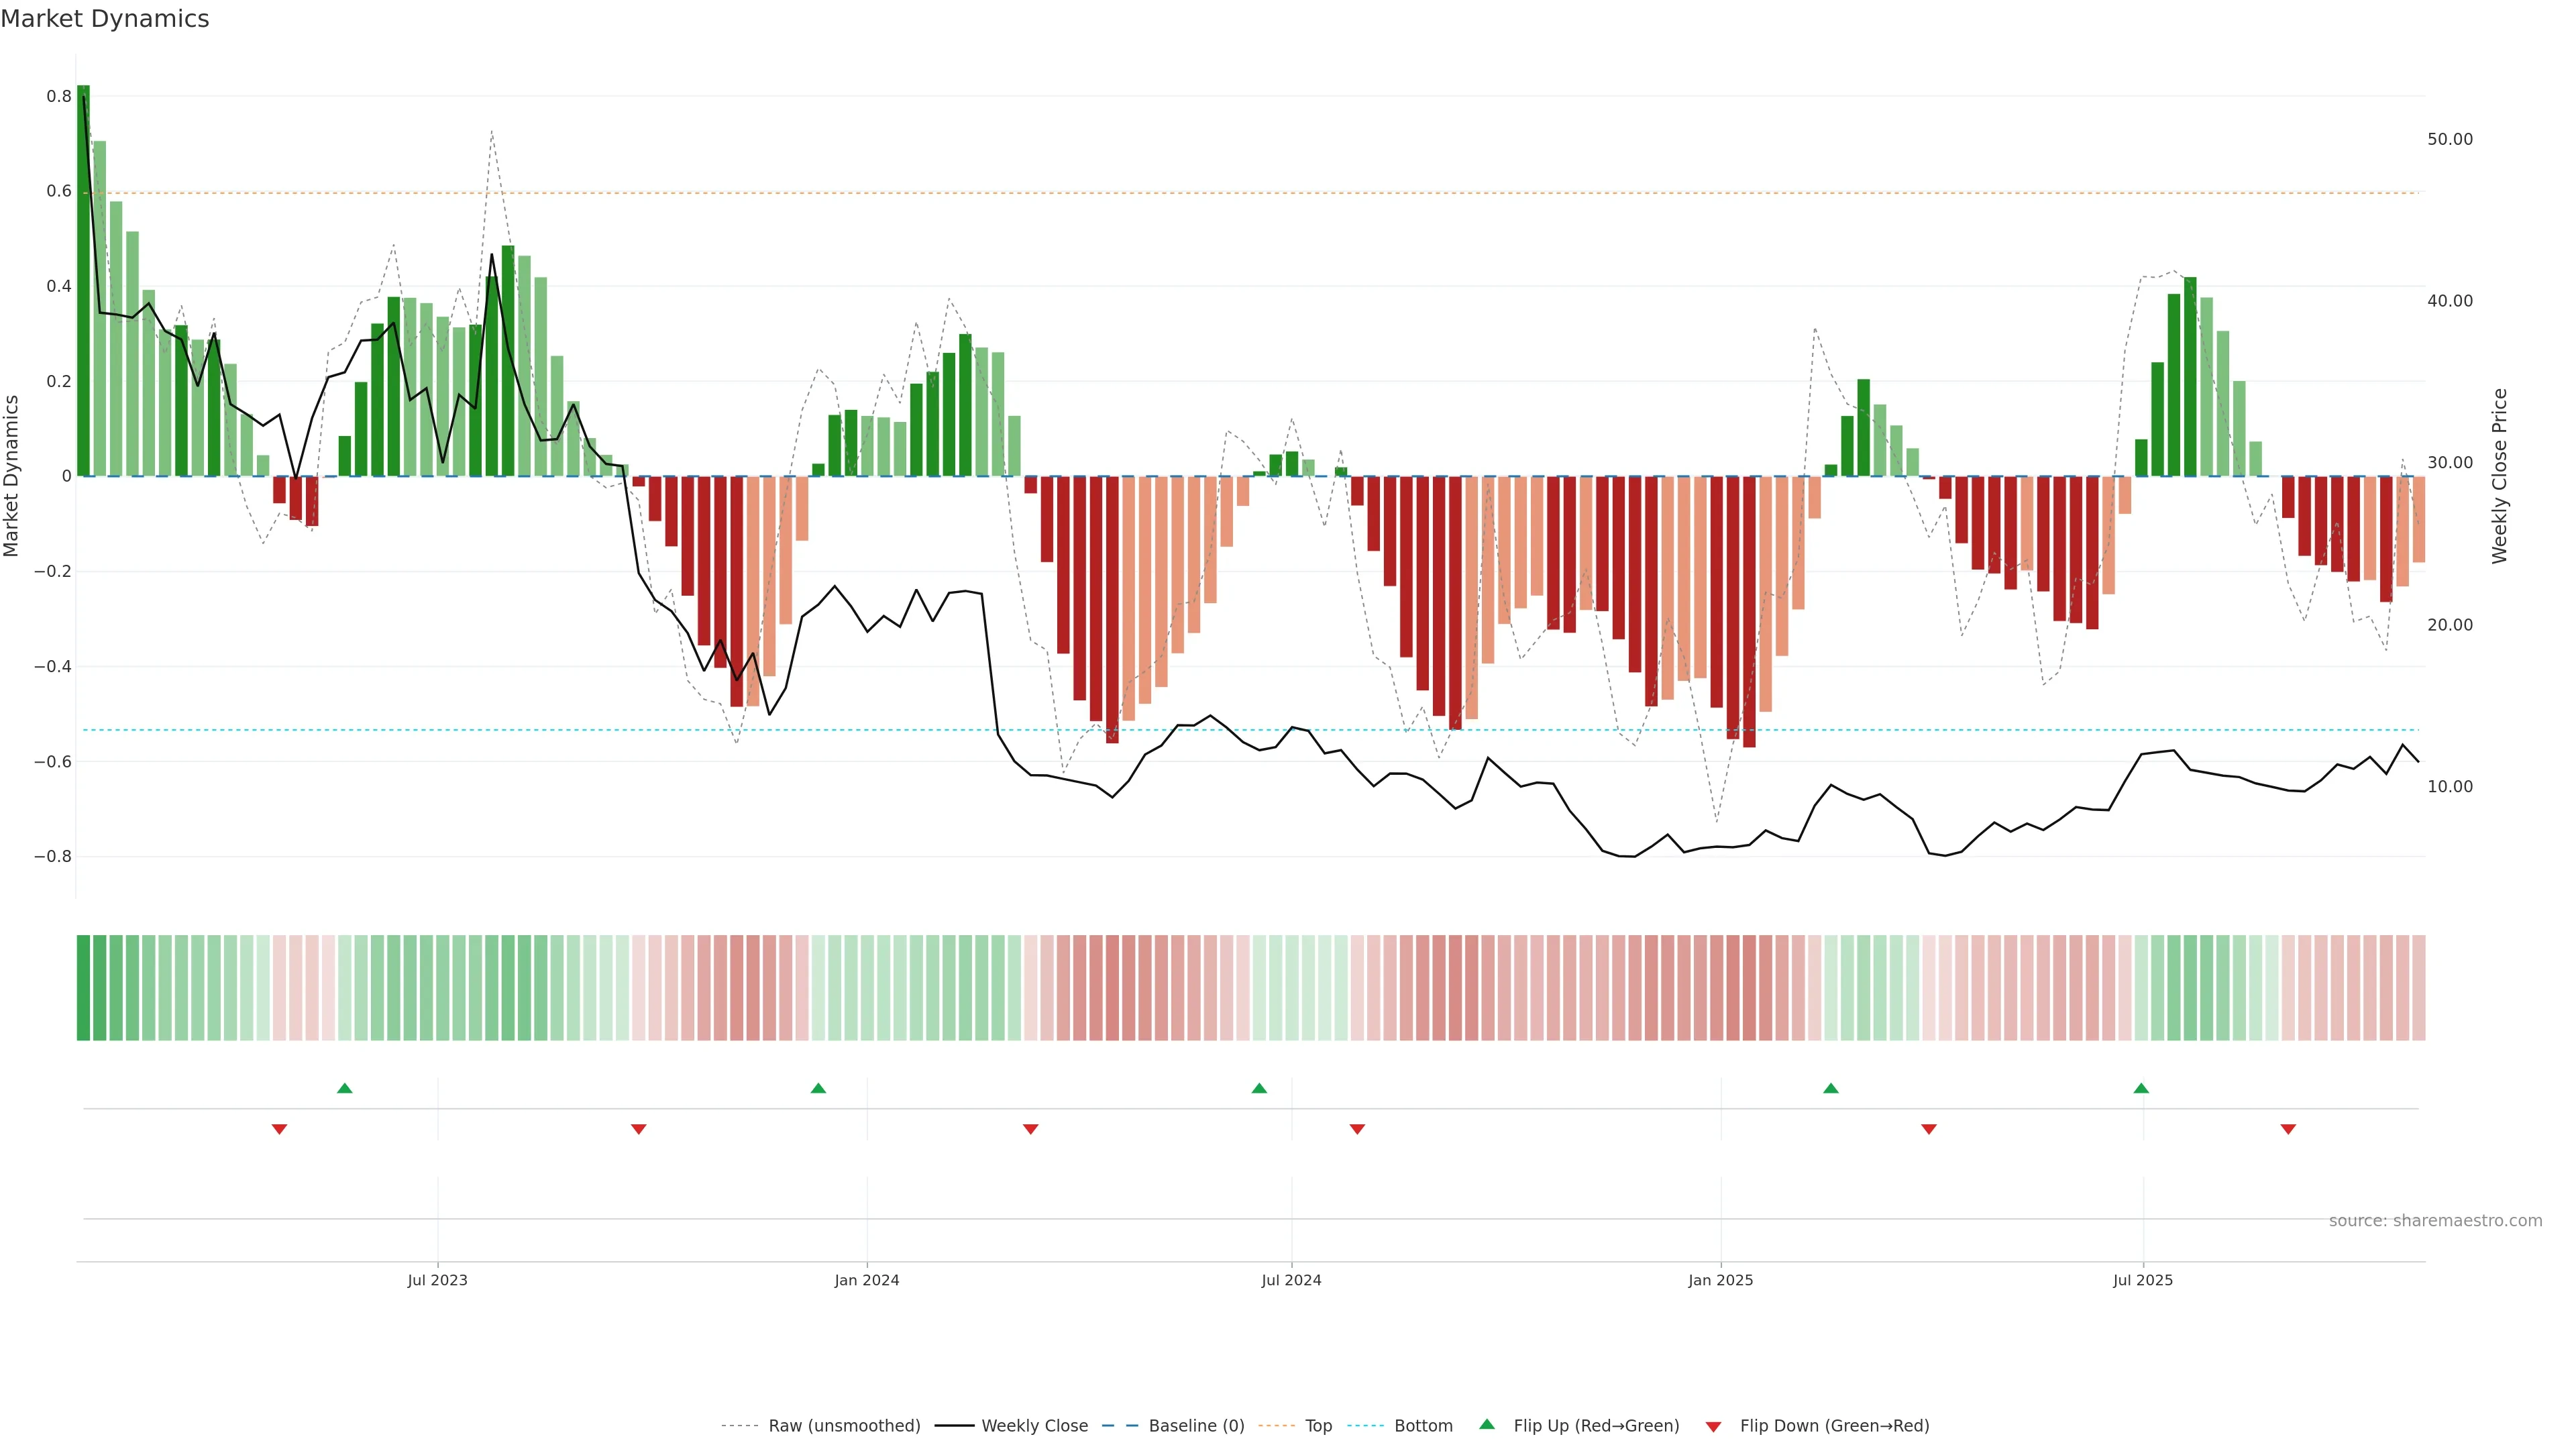Click the flip-up marker before Jul 2024
Screen dimensions: 2576x1449
click(1259, 1088)
